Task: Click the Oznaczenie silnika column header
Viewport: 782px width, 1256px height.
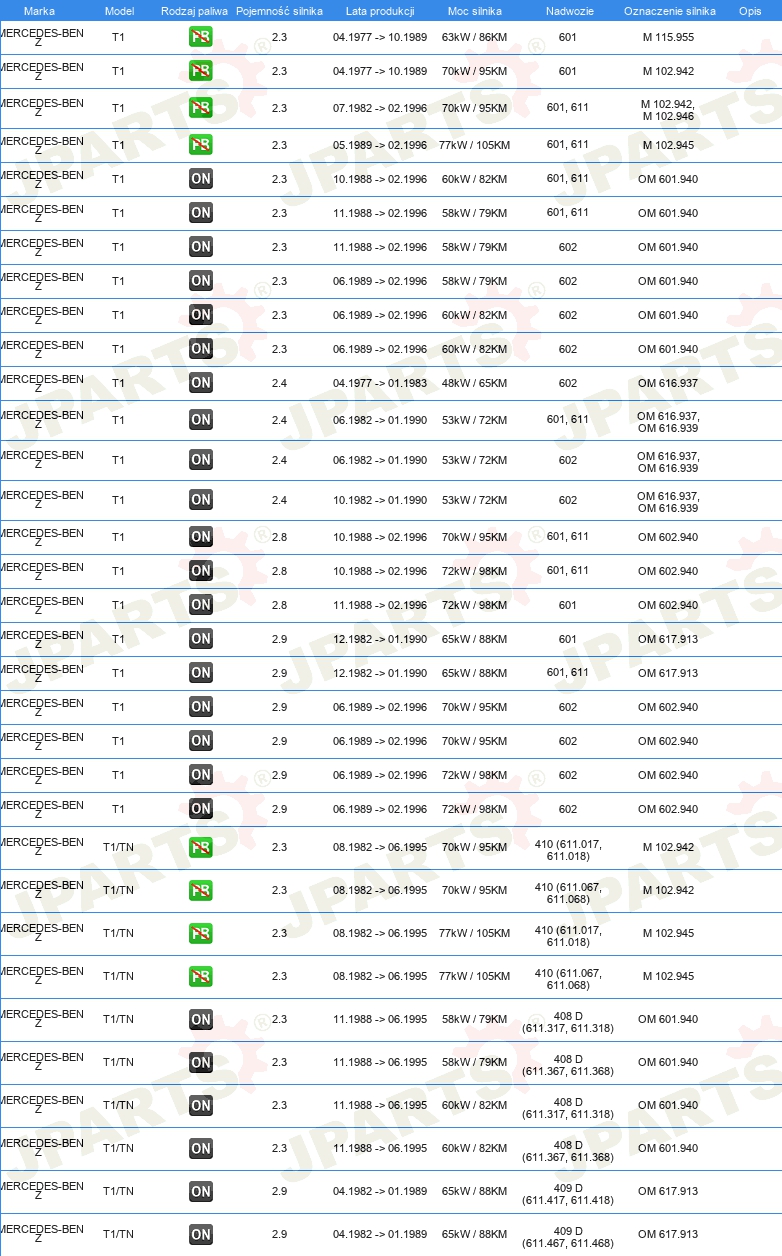Action: 670,10
